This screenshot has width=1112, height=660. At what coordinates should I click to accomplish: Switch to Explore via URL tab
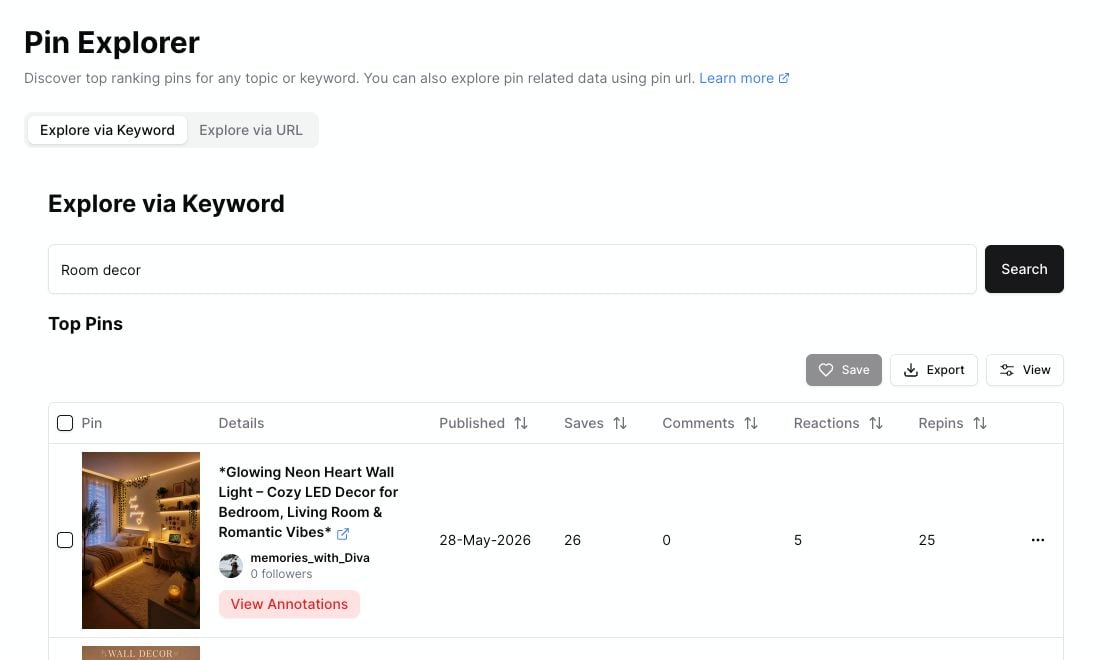(x=250, y=130)
